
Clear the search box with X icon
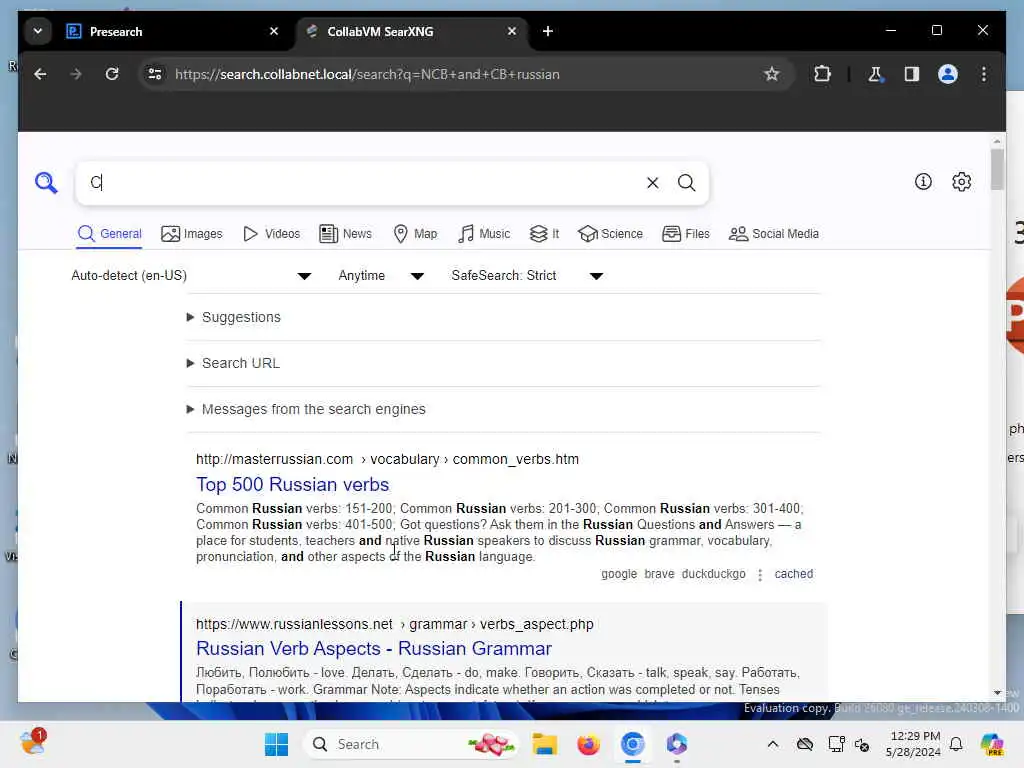652,183
